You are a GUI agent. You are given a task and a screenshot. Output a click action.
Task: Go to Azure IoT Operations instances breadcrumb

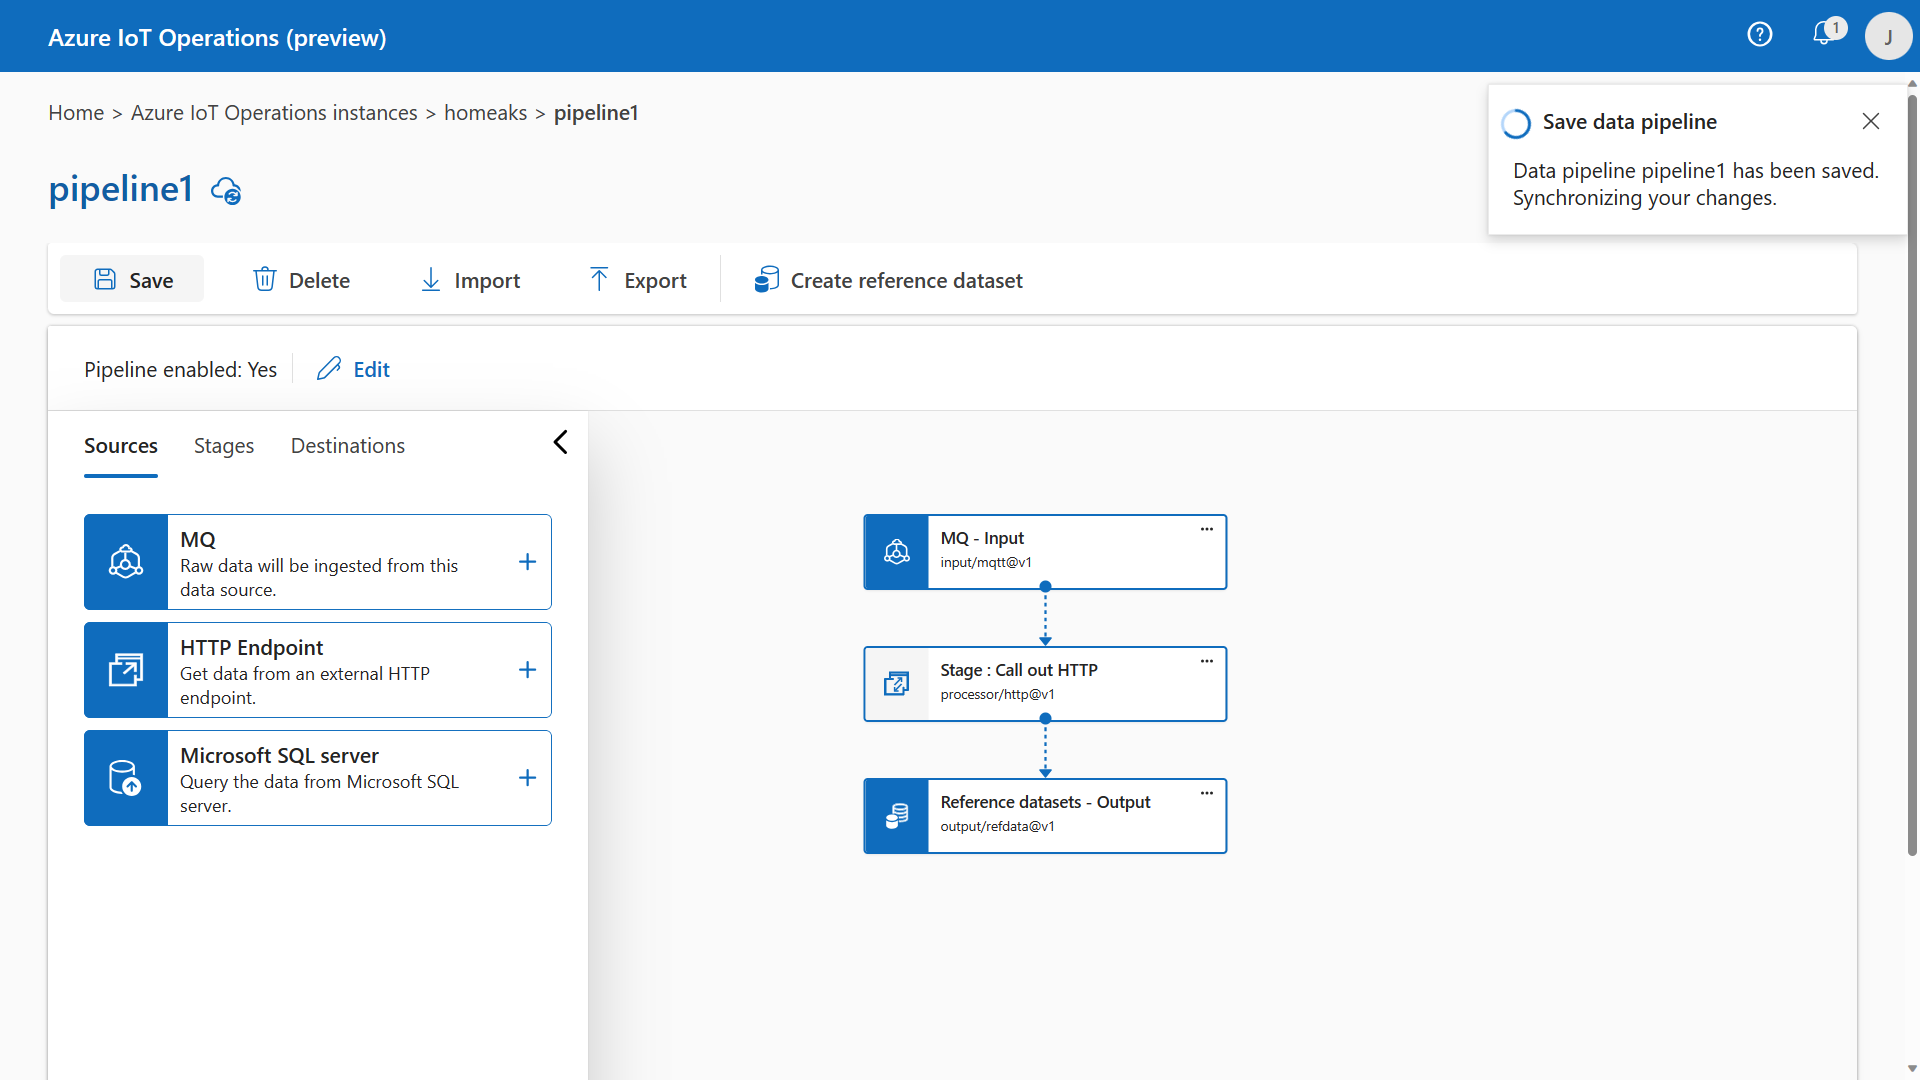pyautogui.click(x=274, y=113)
